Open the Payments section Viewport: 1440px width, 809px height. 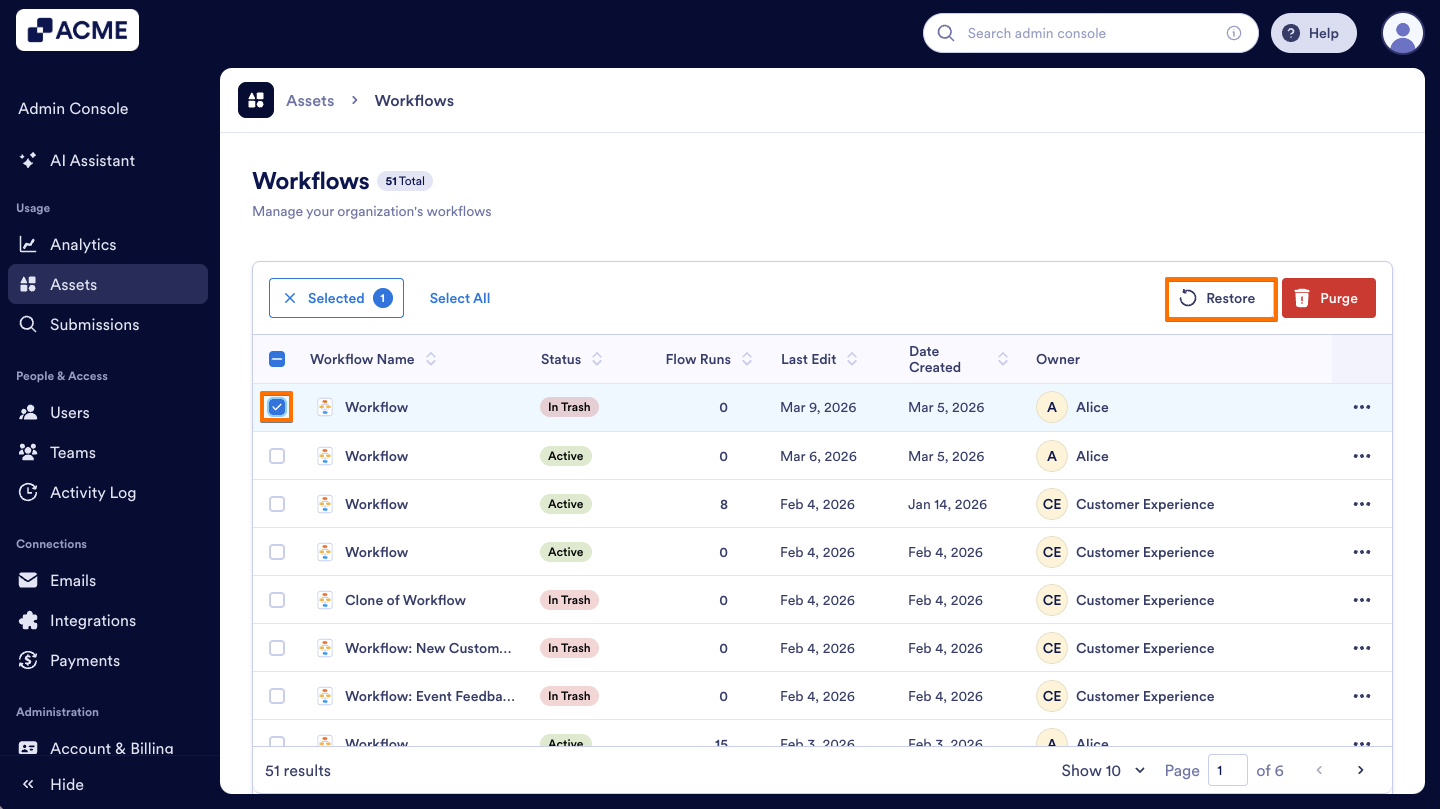[86, 660]
